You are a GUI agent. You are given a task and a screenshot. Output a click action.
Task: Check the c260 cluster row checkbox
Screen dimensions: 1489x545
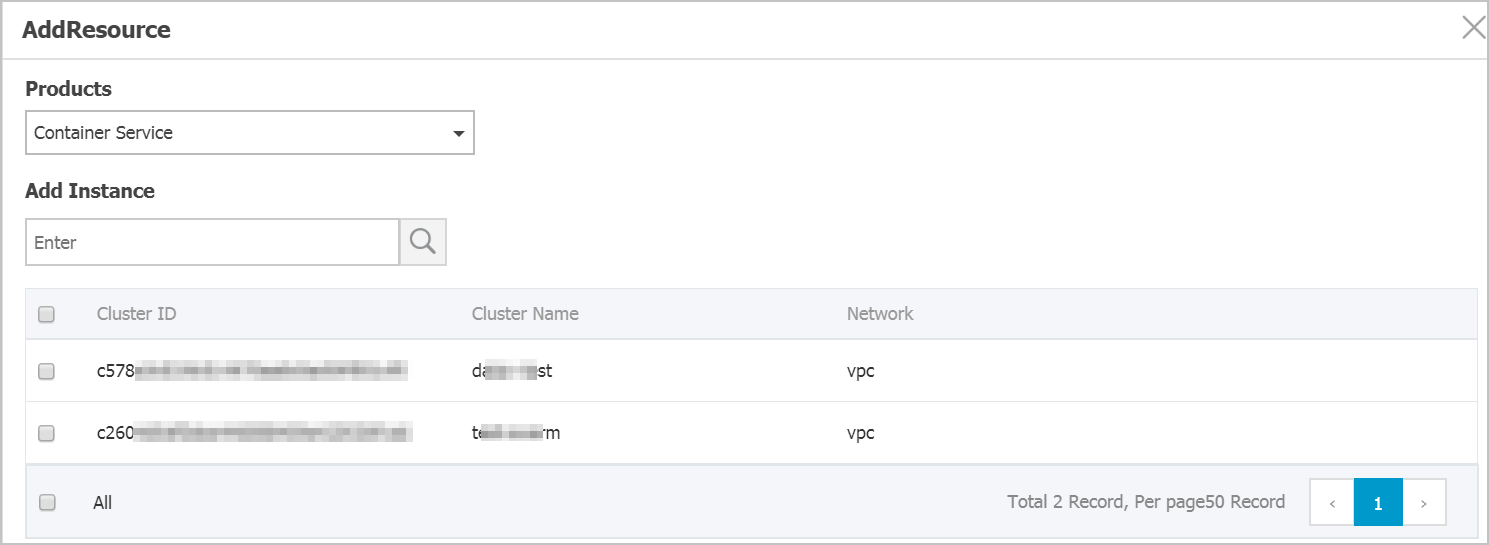tap(46, 433)
